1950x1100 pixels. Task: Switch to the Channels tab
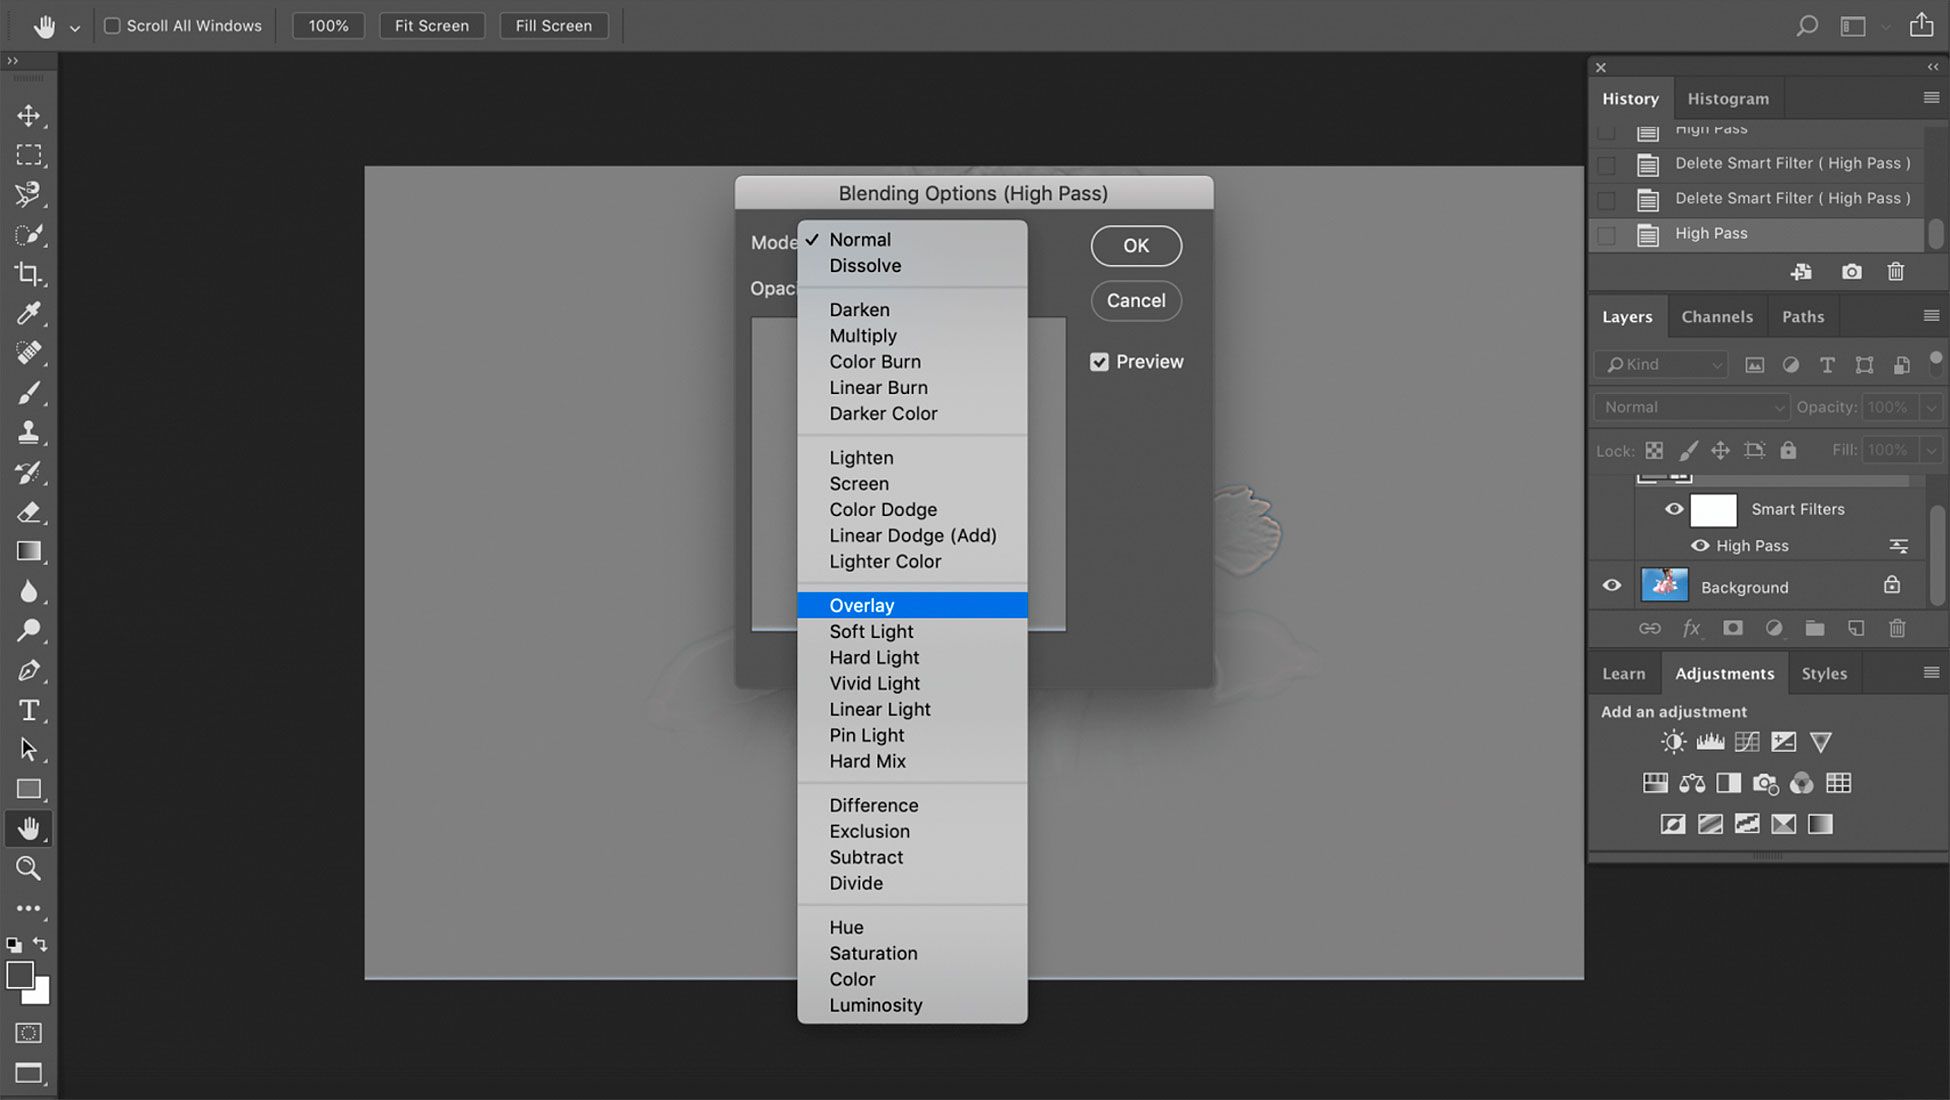(1716, 317)
